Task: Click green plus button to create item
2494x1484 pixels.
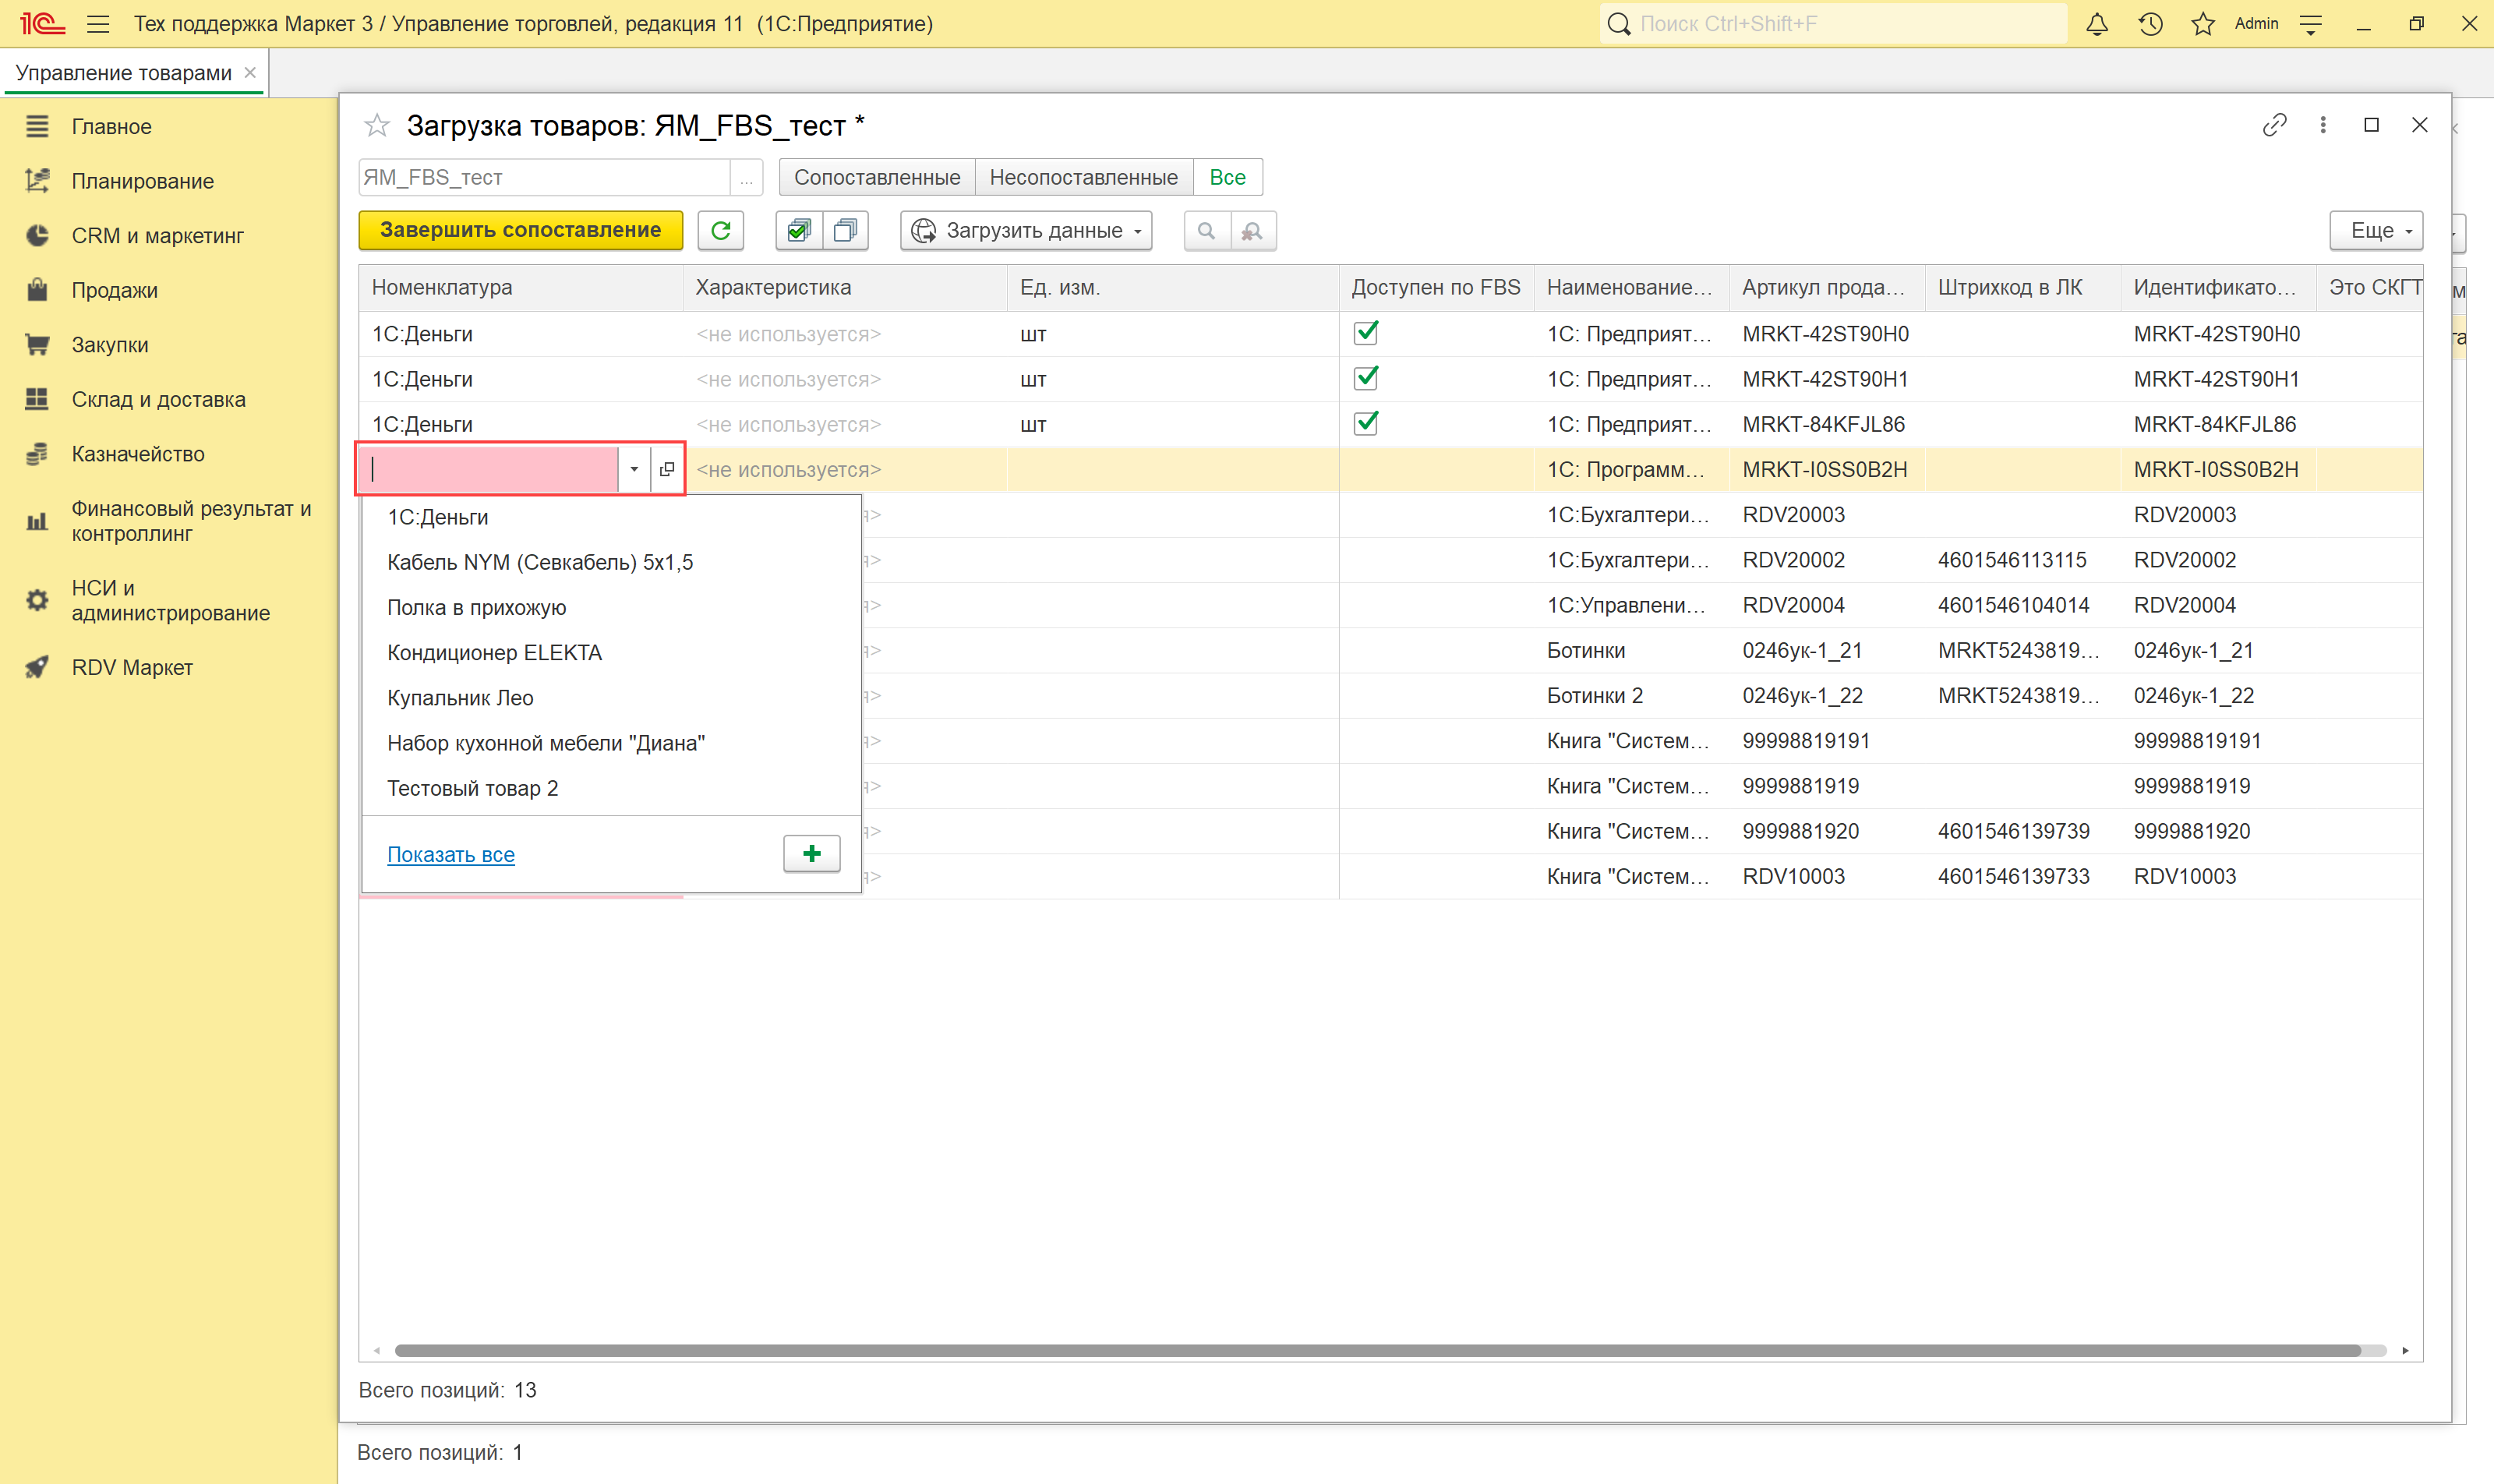Action: point(811,854)
